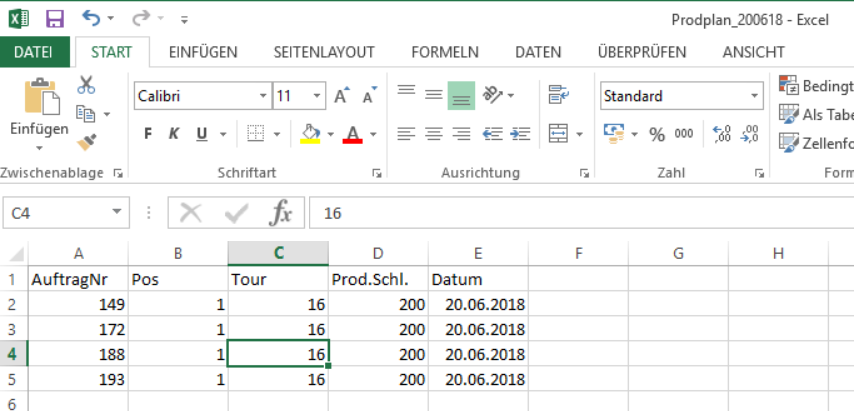The height and width of the screenshot is (411, 854).
Task: Select the Format Painter brush icon
Action: click(x=86, y=141)
